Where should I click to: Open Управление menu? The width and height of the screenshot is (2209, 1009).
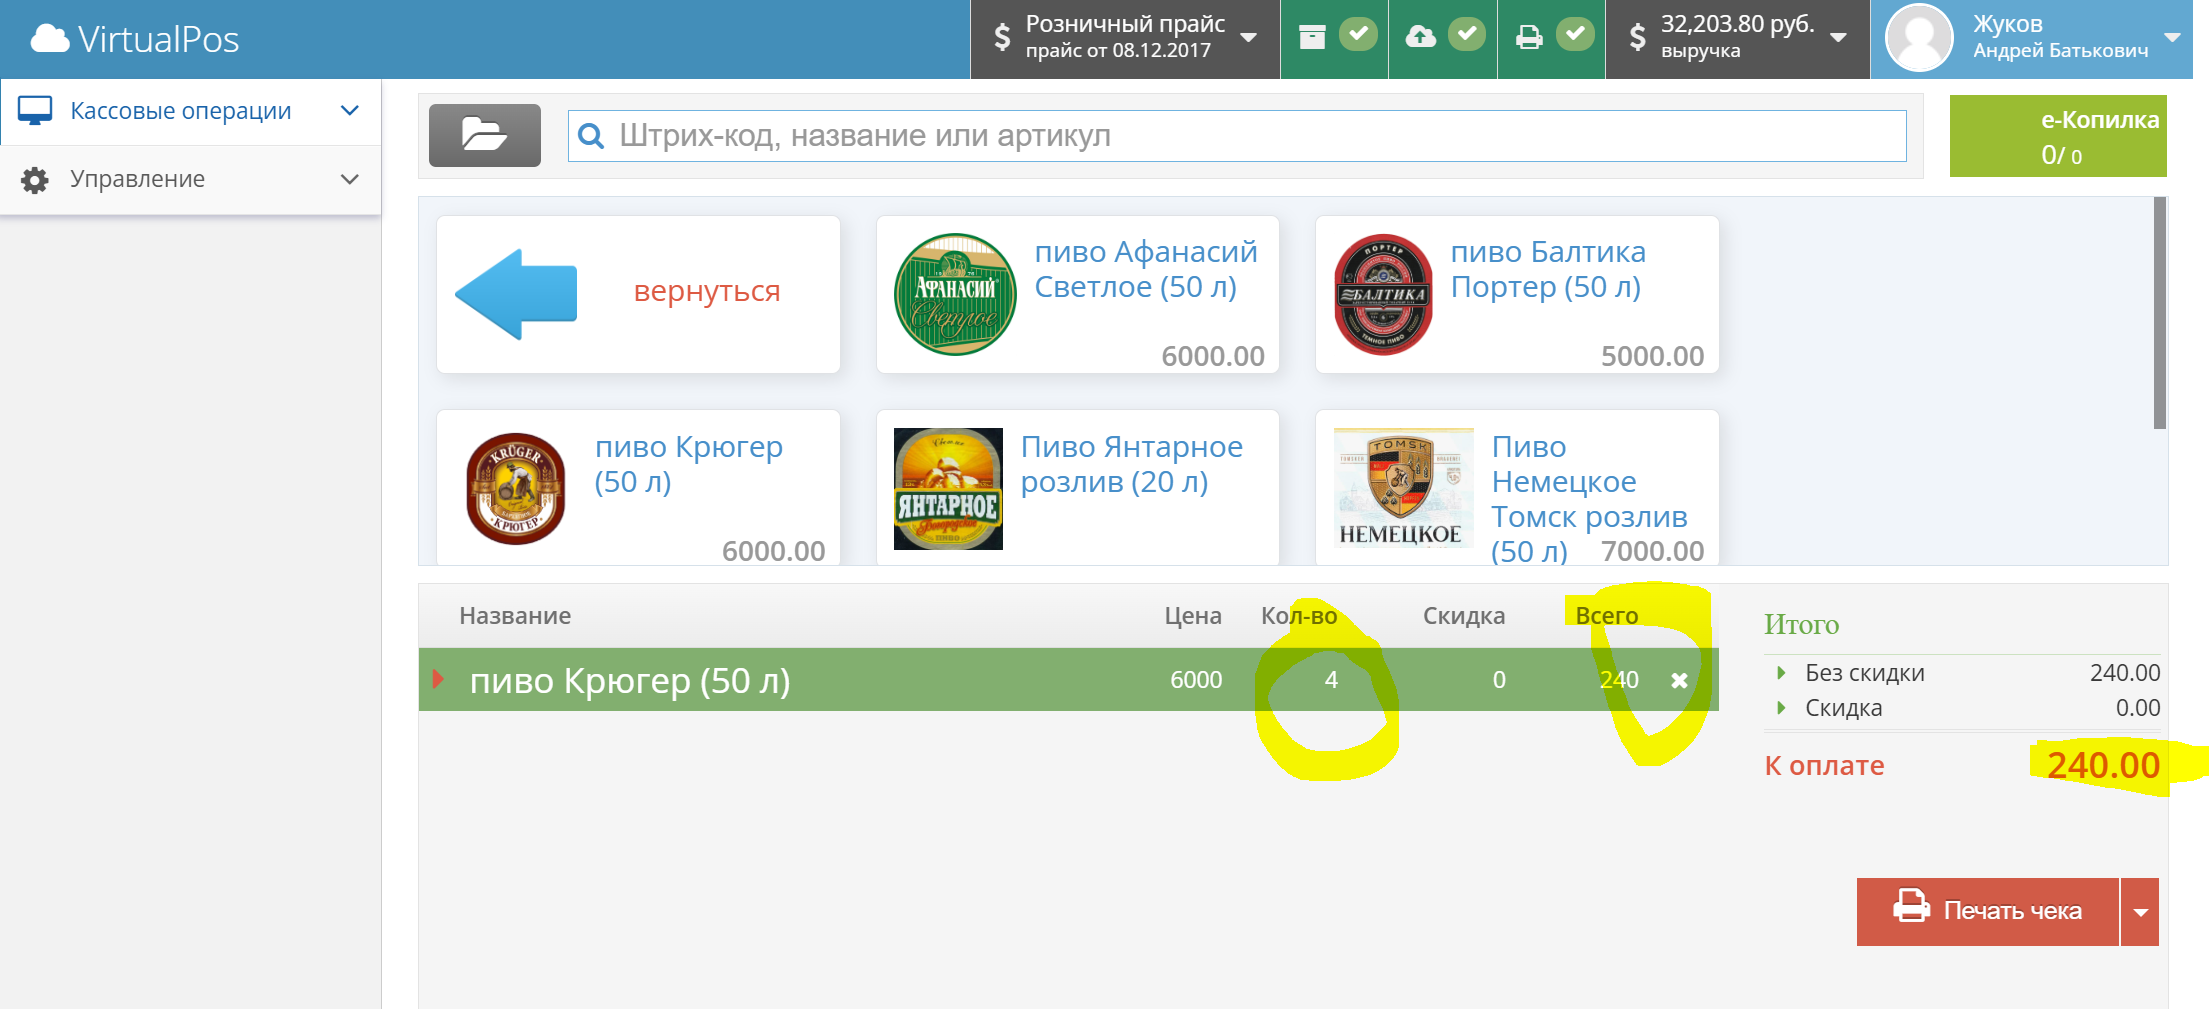coord(190,180)
